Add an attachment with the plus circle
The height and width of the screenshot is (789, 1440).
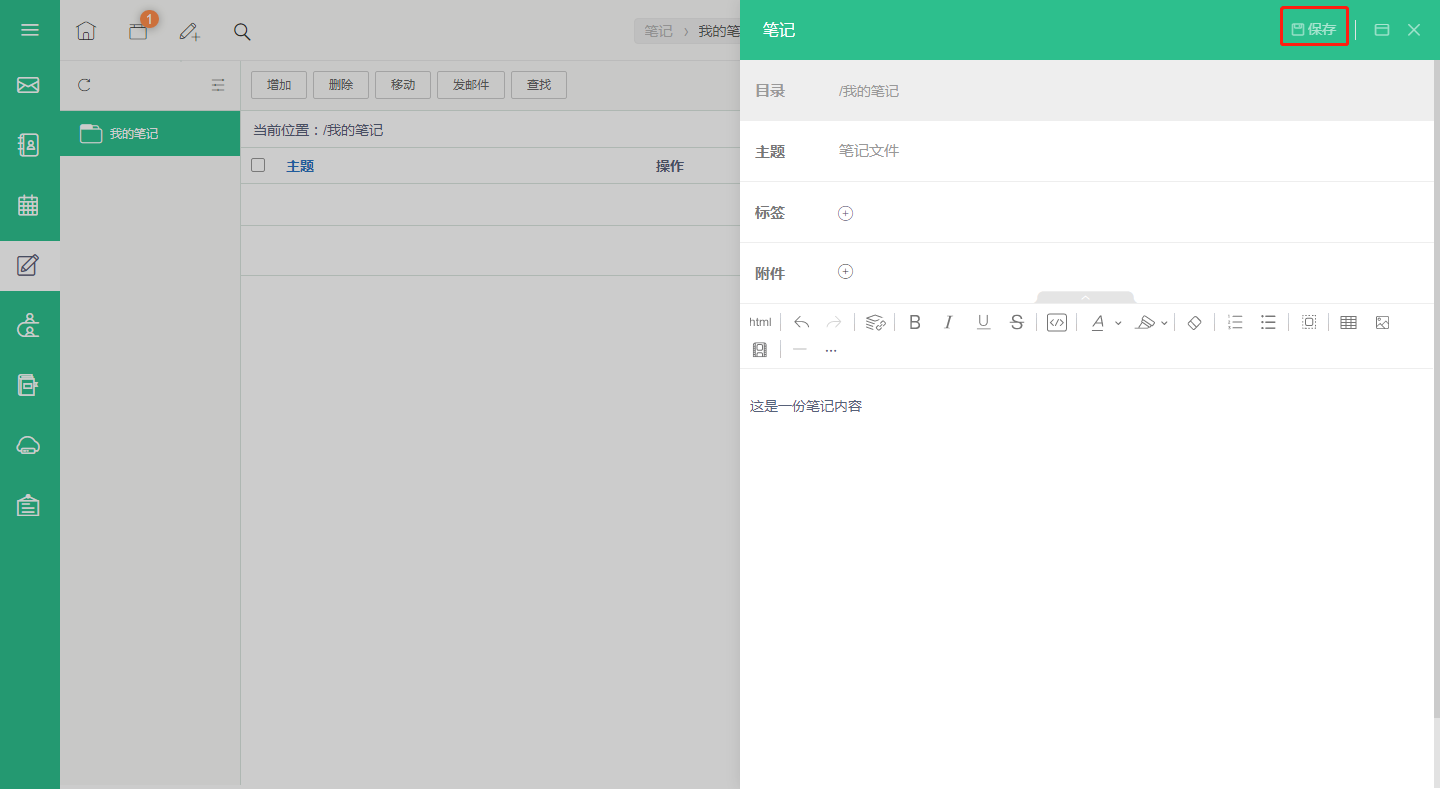click(x=845, y=272)
